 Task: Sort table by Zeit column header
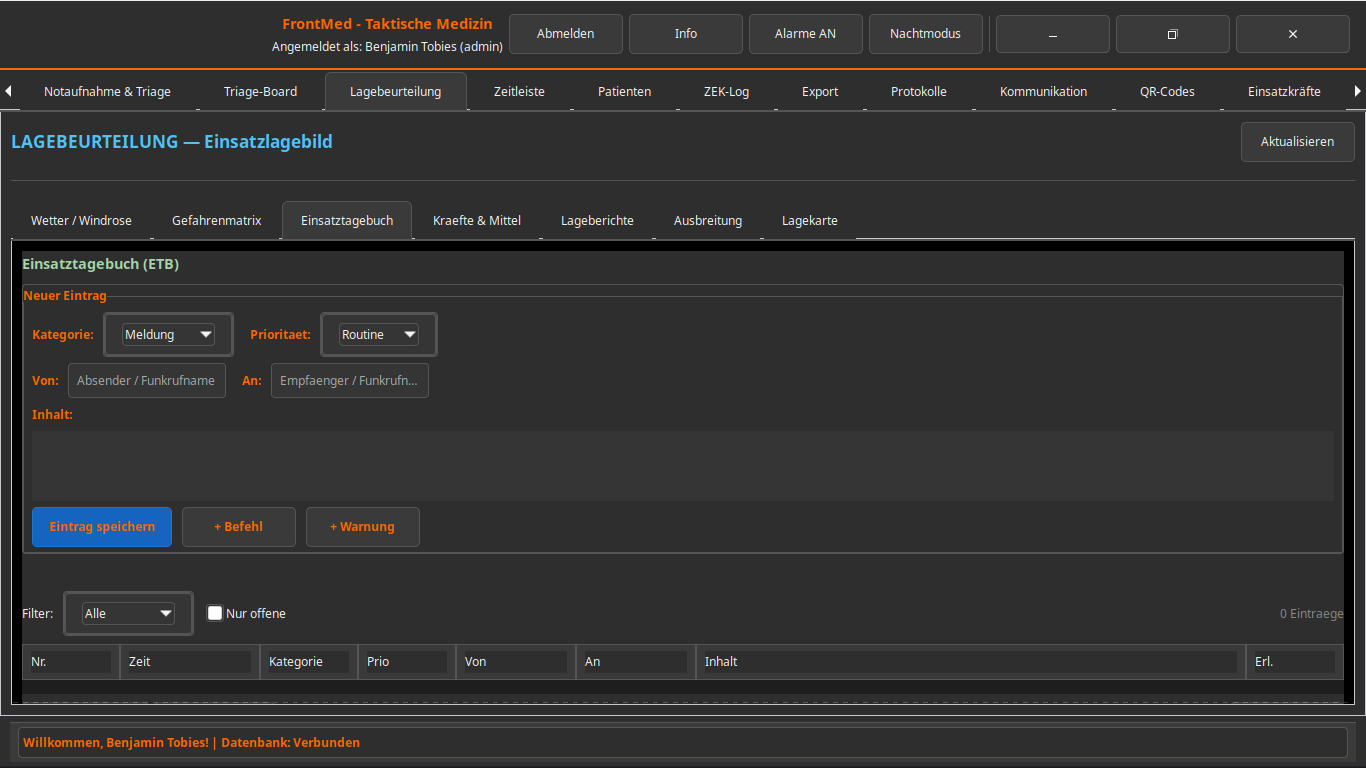click(x=189, y=662)
